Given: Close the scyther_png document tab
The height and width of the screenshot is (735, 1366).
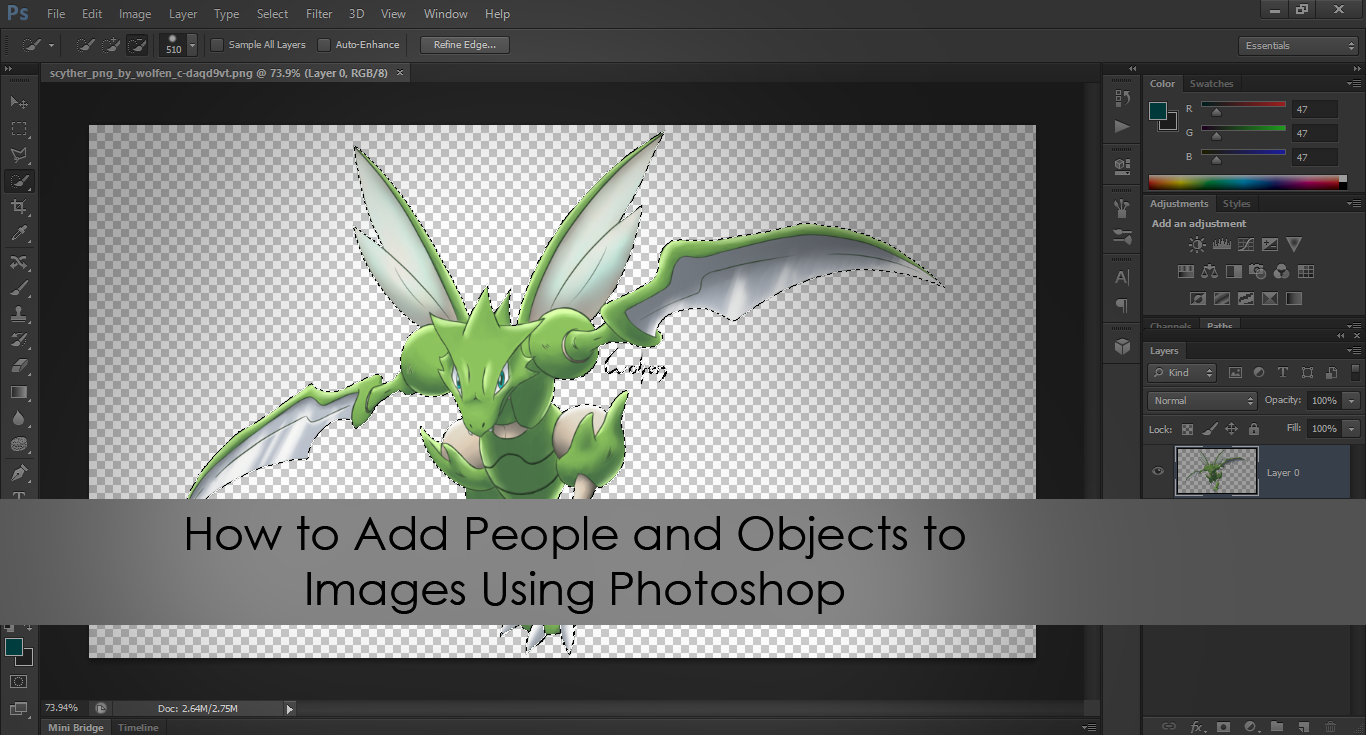Looking at the screenshot, I should (x=401, y=73).
